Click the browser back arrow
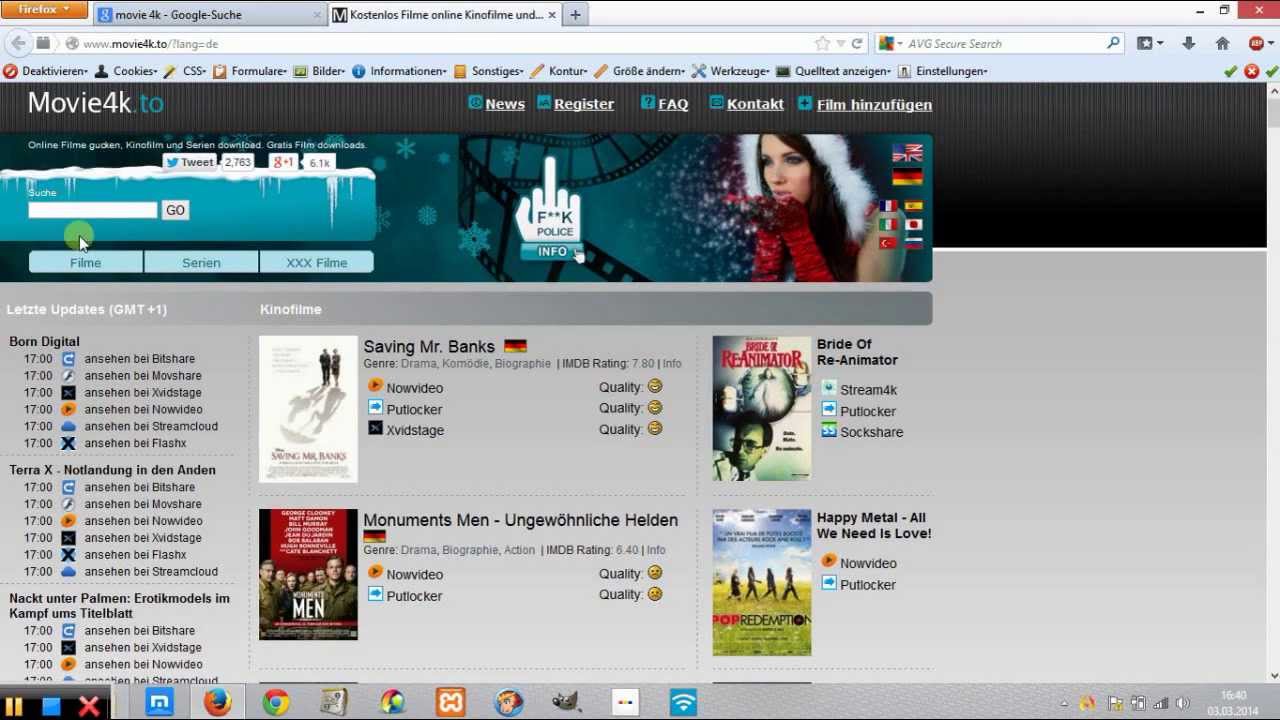Image resolution: width=1280 pixels, height=720 pixels. (18, 43)
